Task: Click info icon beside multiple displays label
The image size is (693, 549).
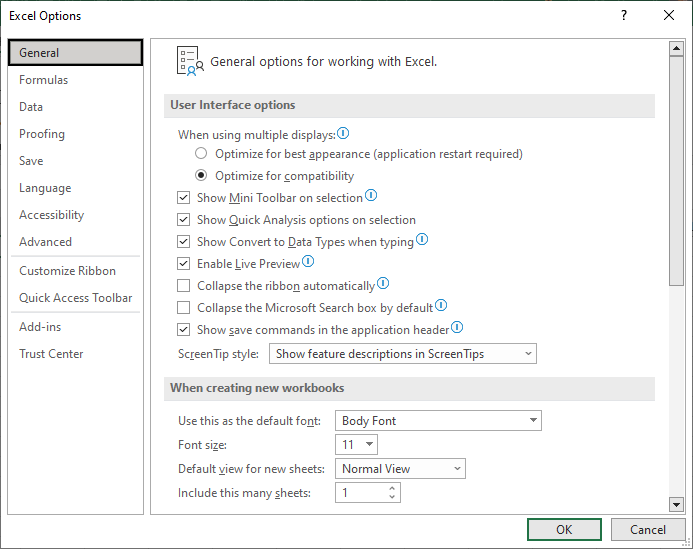Action: click(x=343, y=133)
